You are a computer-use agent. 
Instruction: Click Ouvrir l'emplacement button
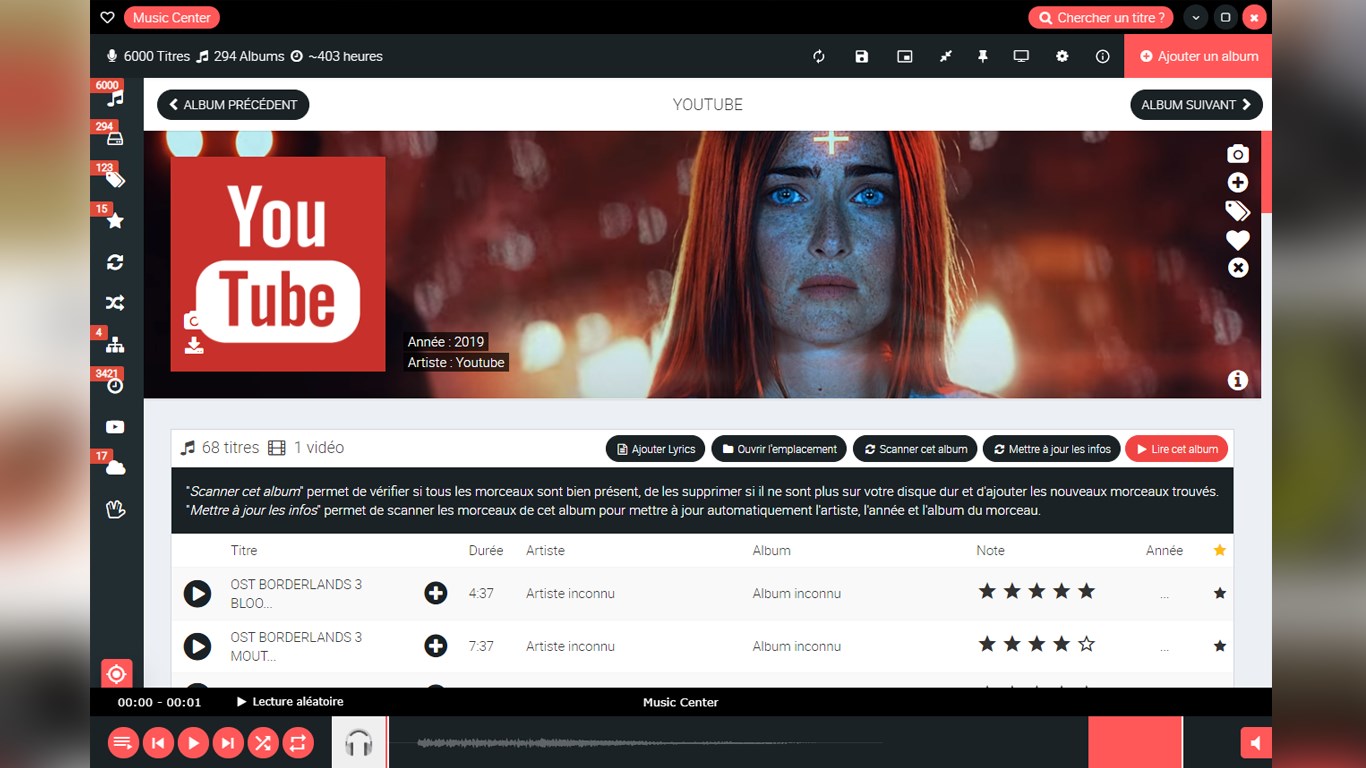(x=779, y=449)
